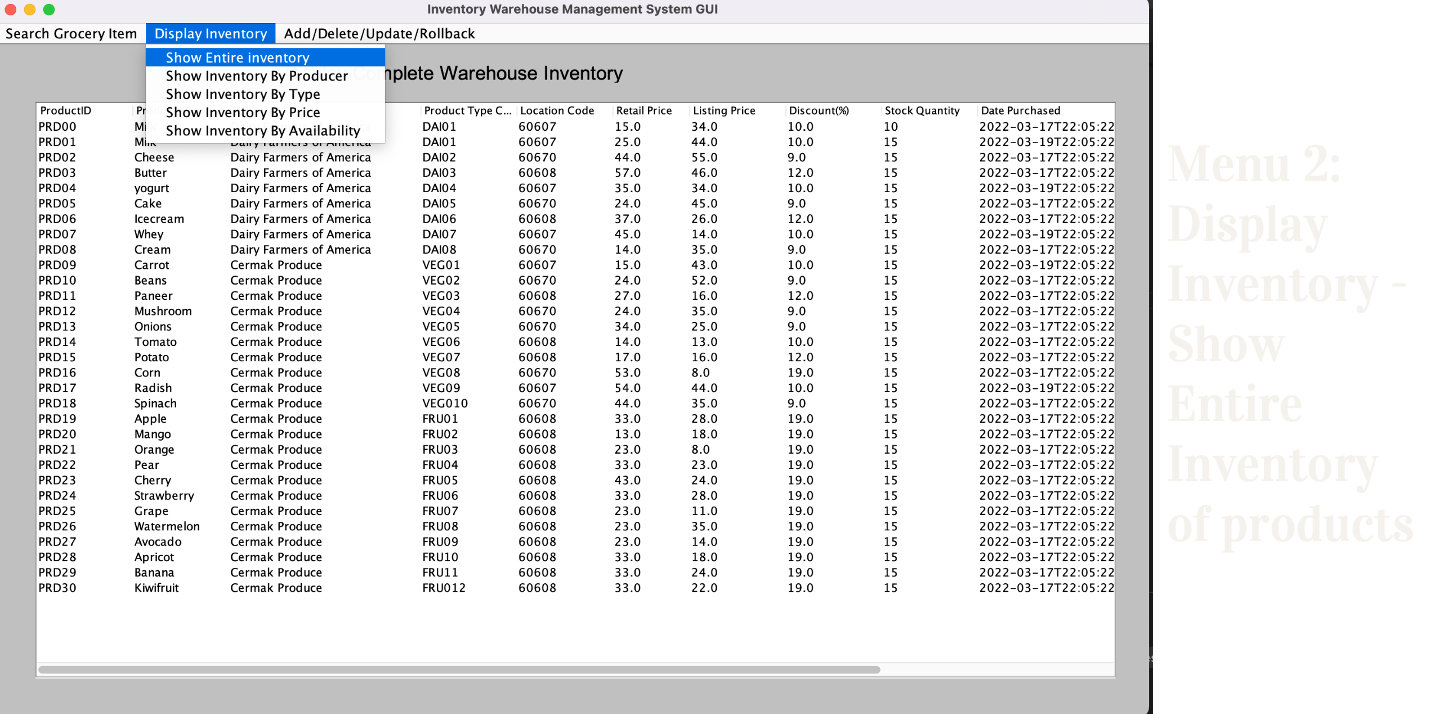Select Show Inventory By Producer
The image size is (1446, 714).
coord(265,76)
